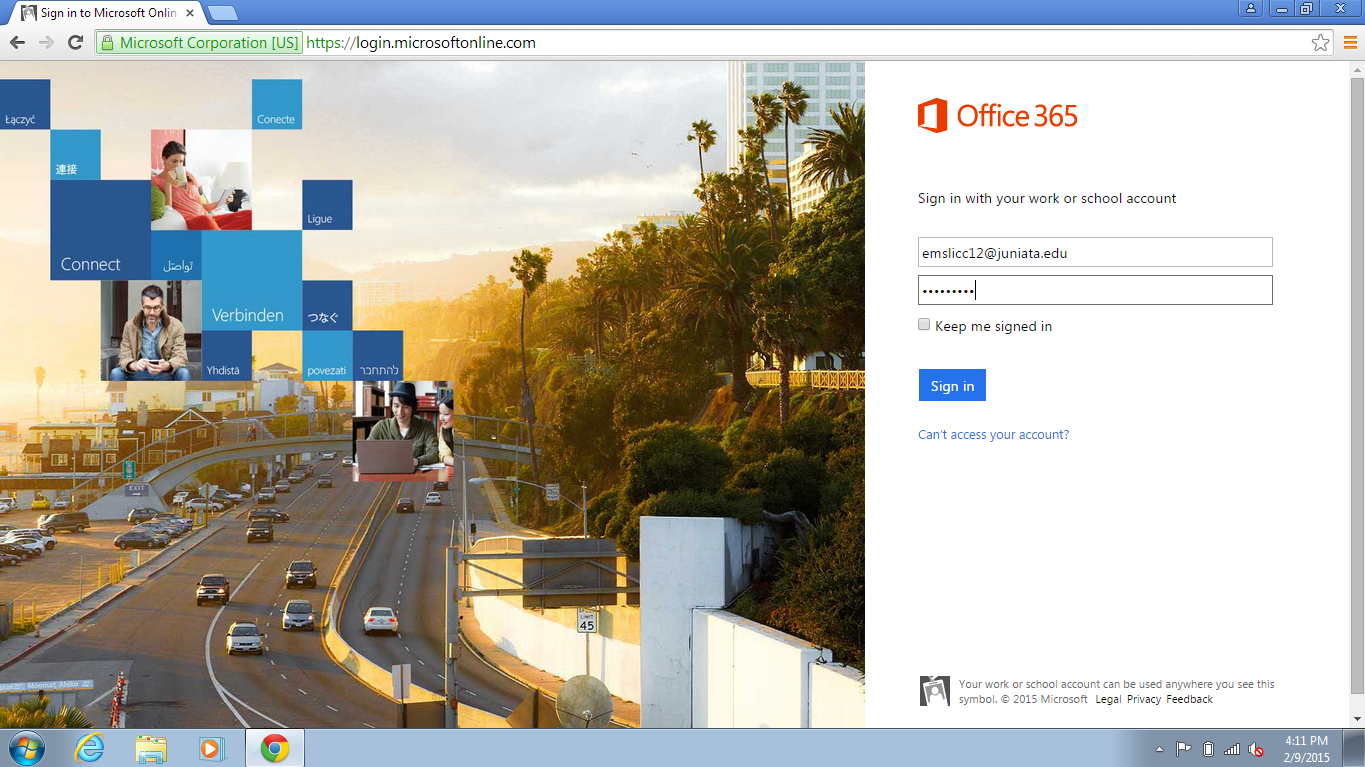Click the Yhdistä tile
This screenshot has height=767, width=1365.
click(226, 355)
